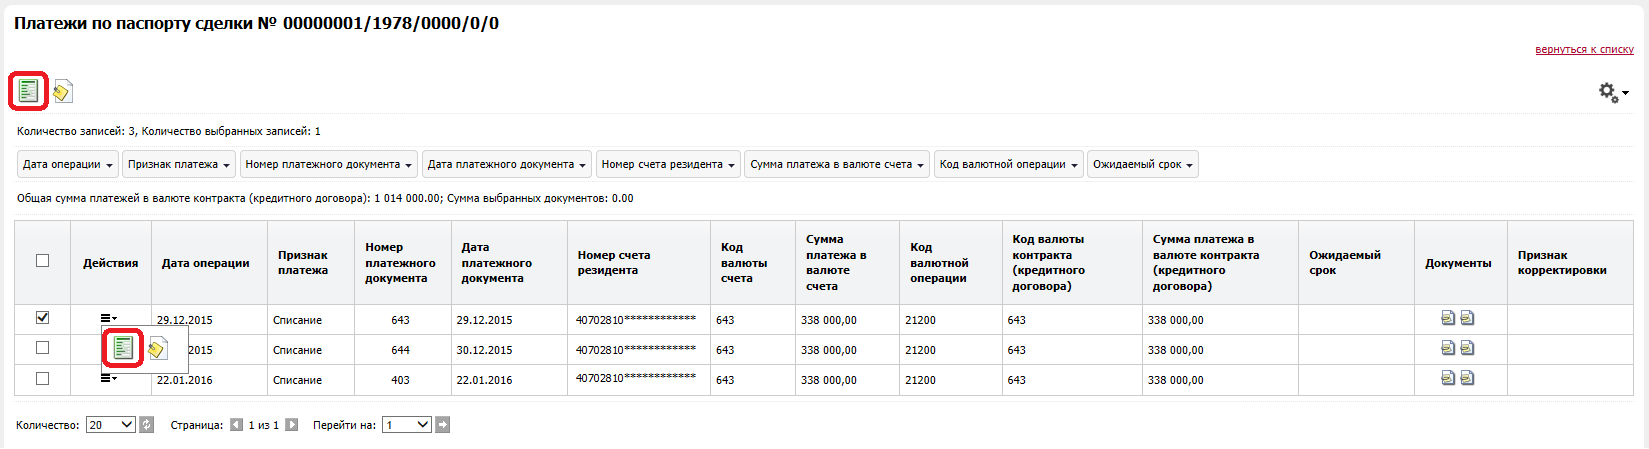
Task: Click the next page arrow button
Action: (292, 425)
